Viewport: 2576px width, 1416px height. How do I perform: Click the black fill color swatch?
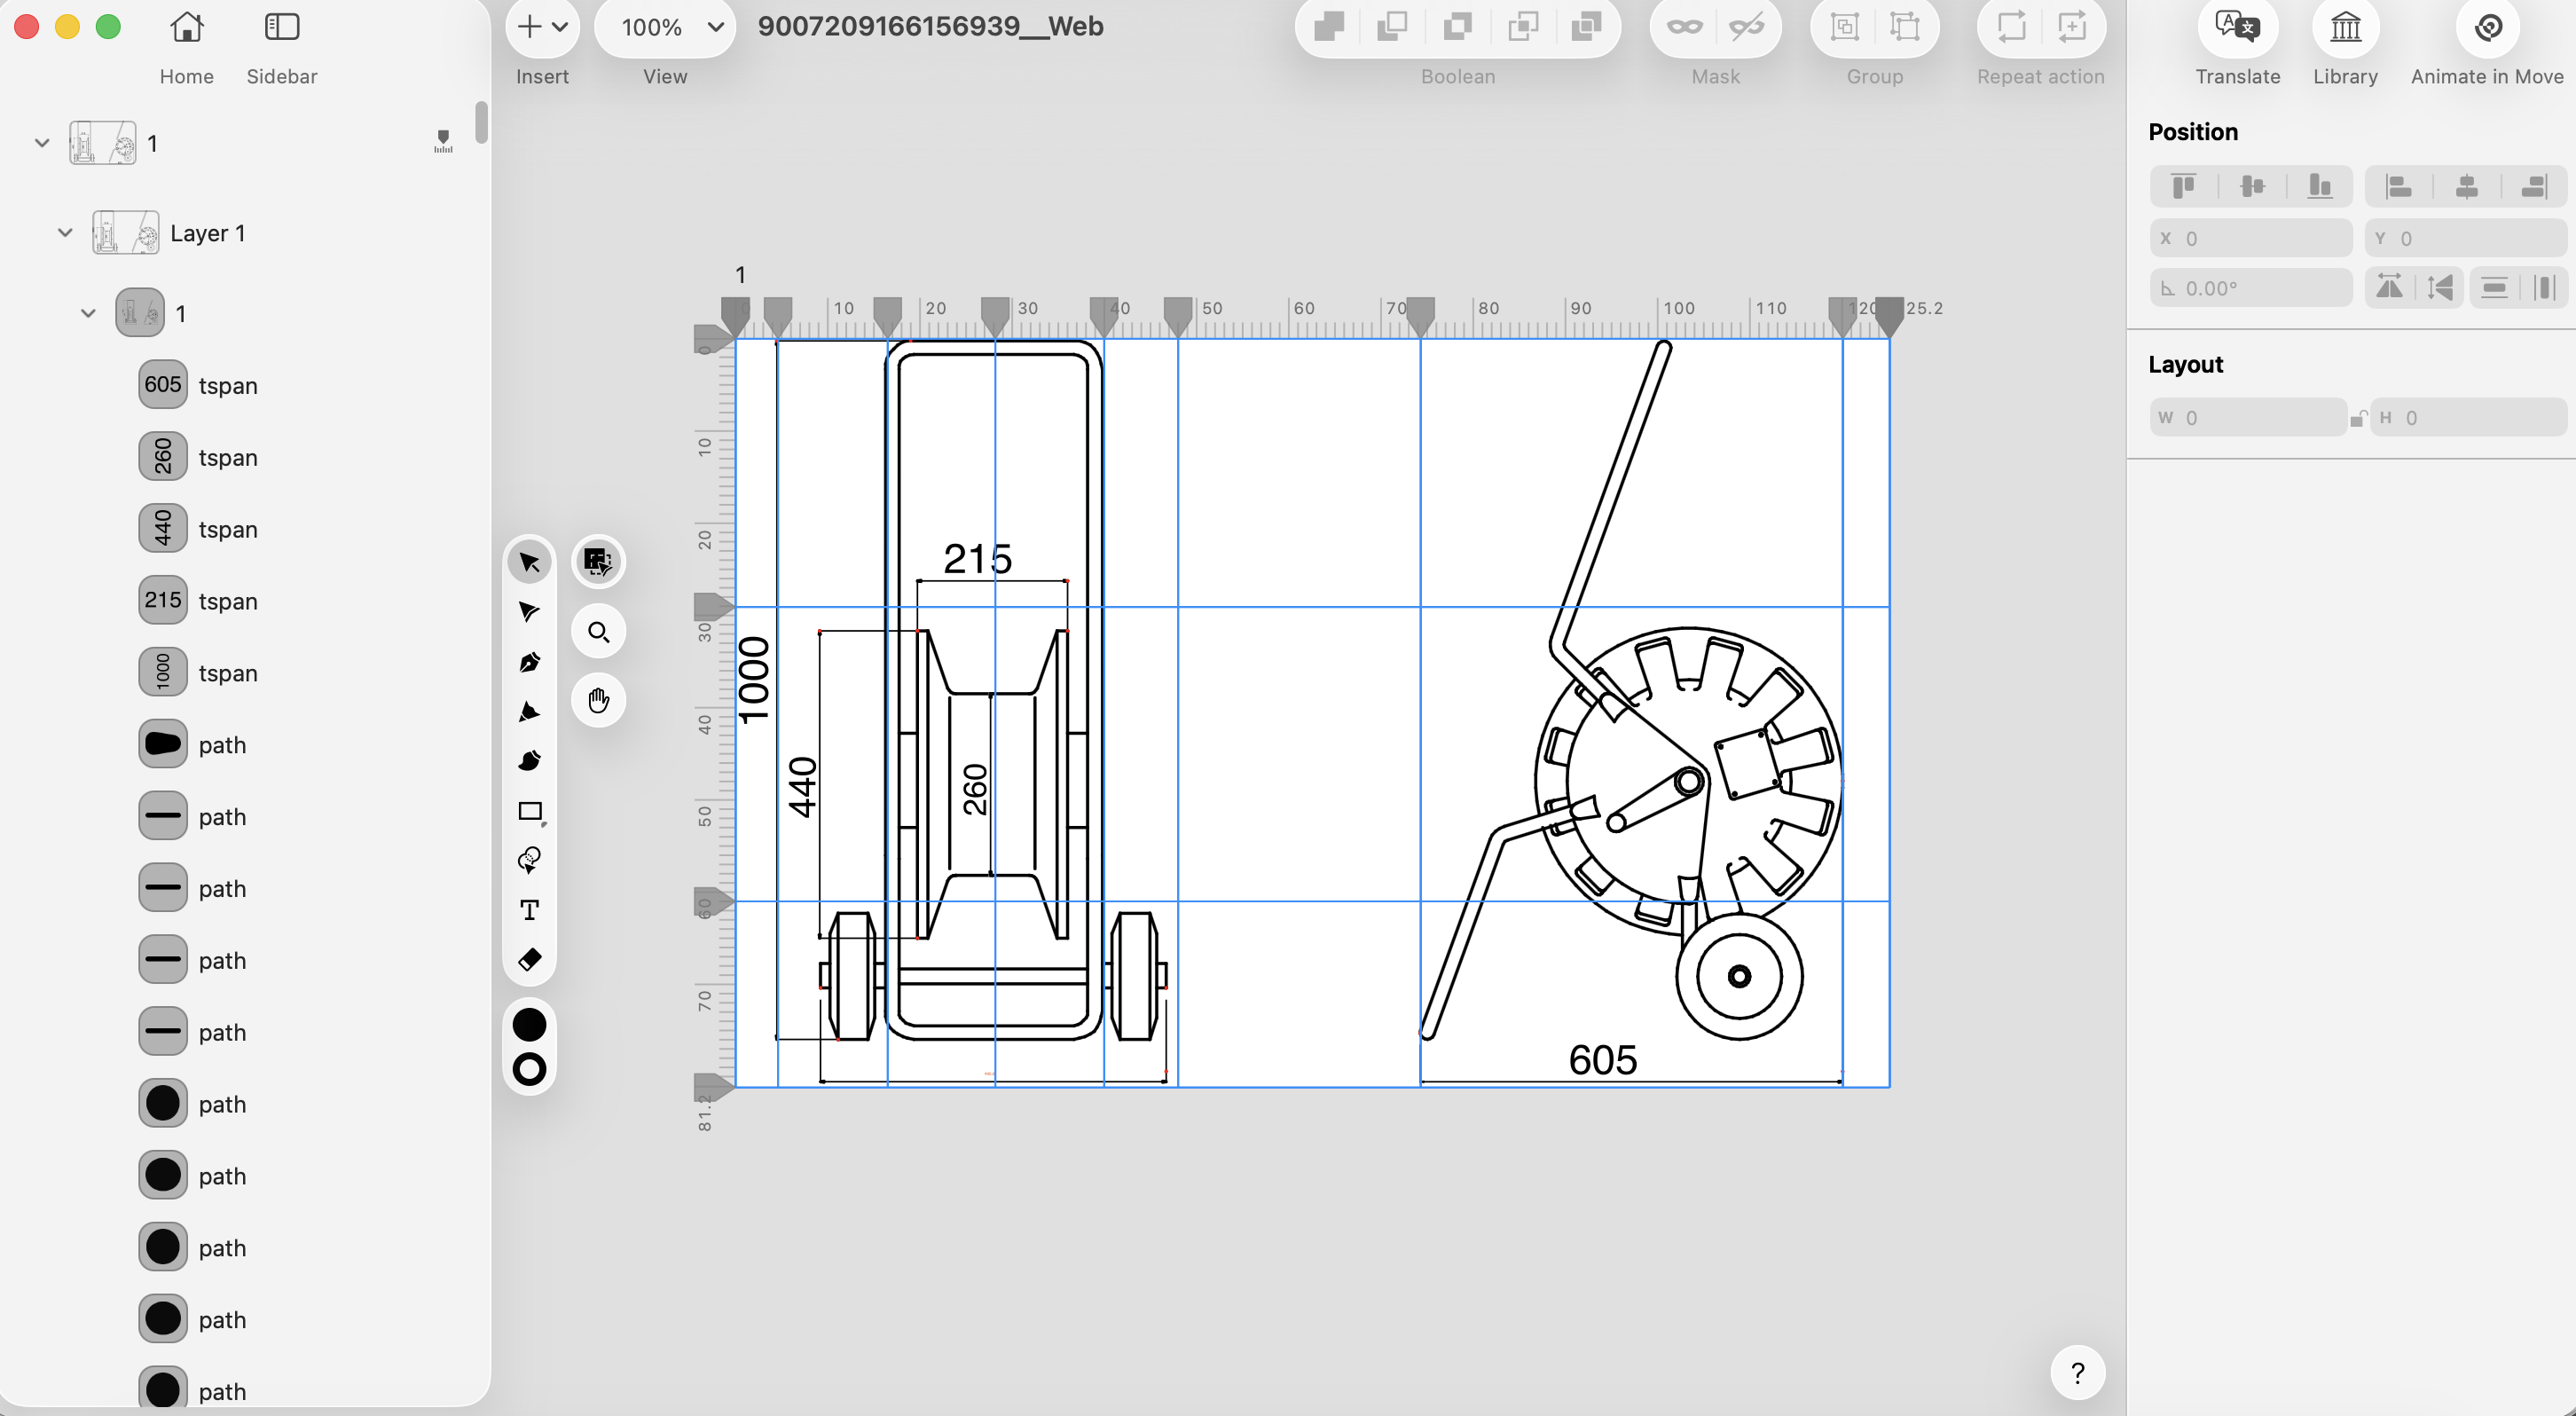coord(529,1025)
